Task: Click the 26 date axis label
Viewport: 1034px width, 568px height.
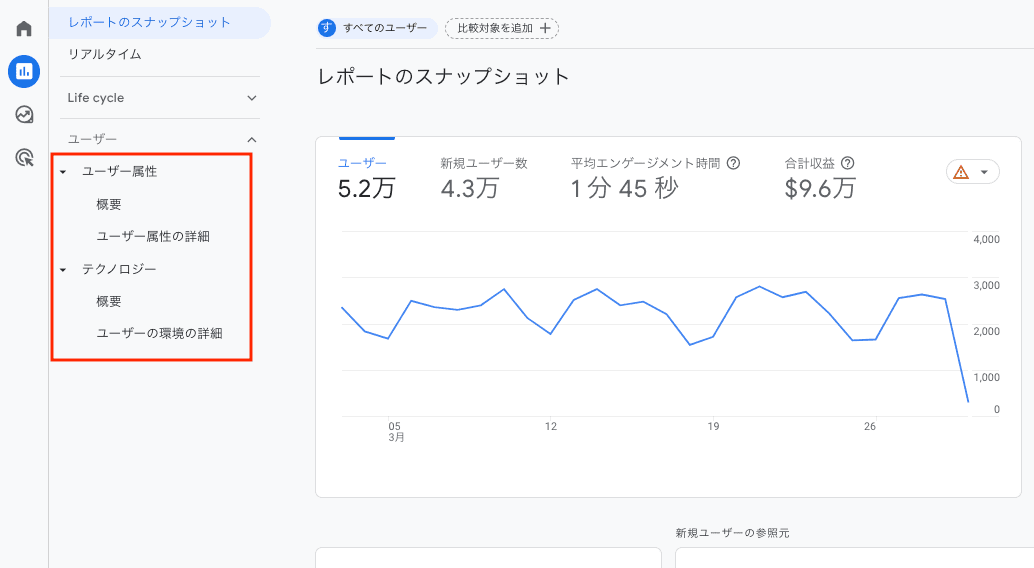Action: tap(870, 426)
